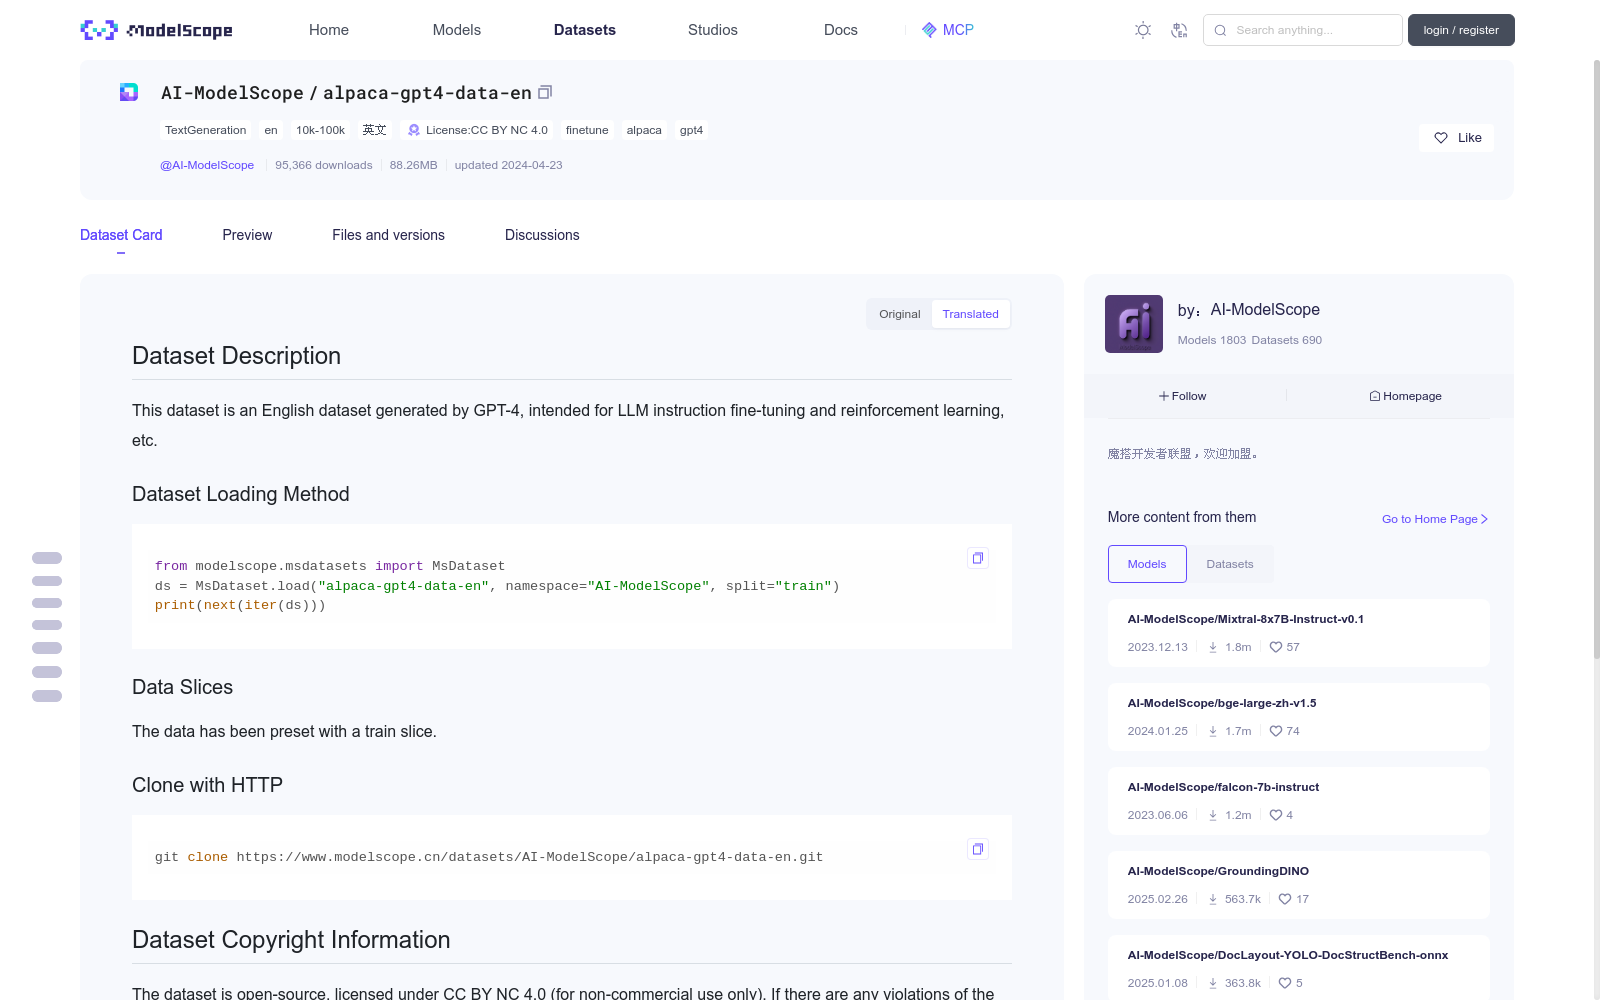Open the Studios navigation item
Image resolution: width=1600 pixels, height=1000 pixels.
713,30
